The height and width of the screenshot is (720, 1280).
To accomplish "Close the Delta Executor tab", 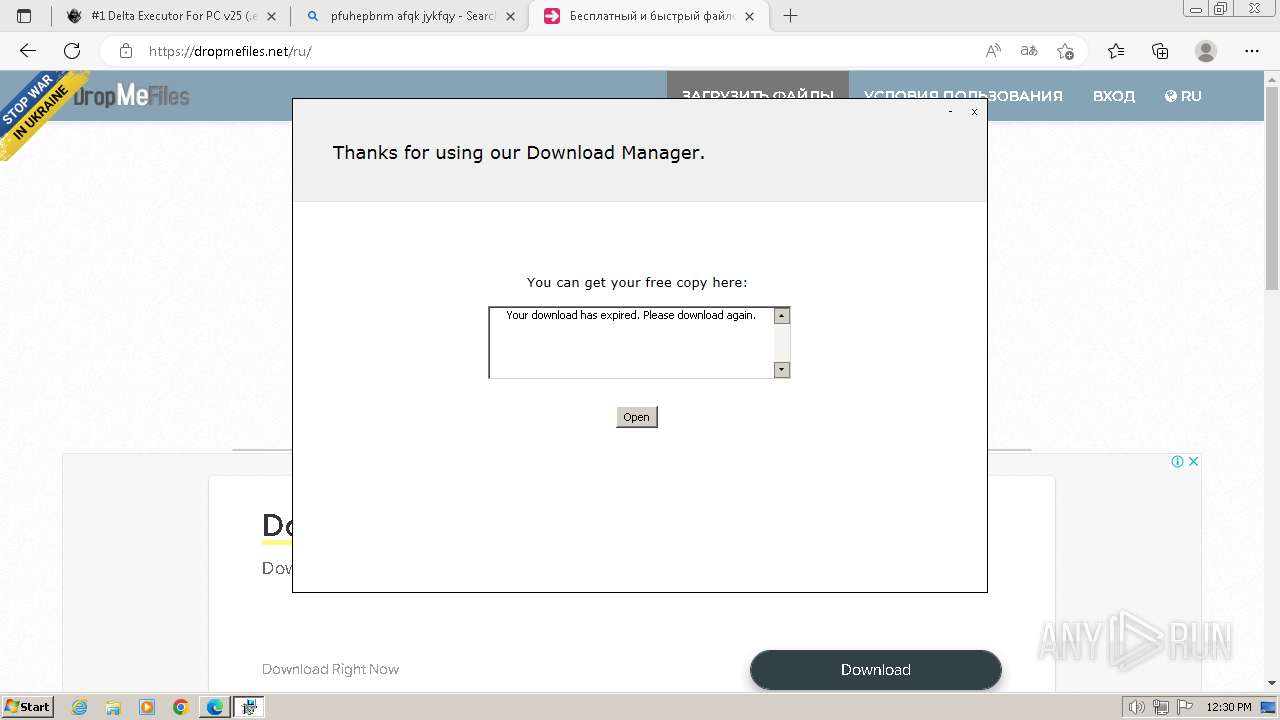I will point(271,16).
